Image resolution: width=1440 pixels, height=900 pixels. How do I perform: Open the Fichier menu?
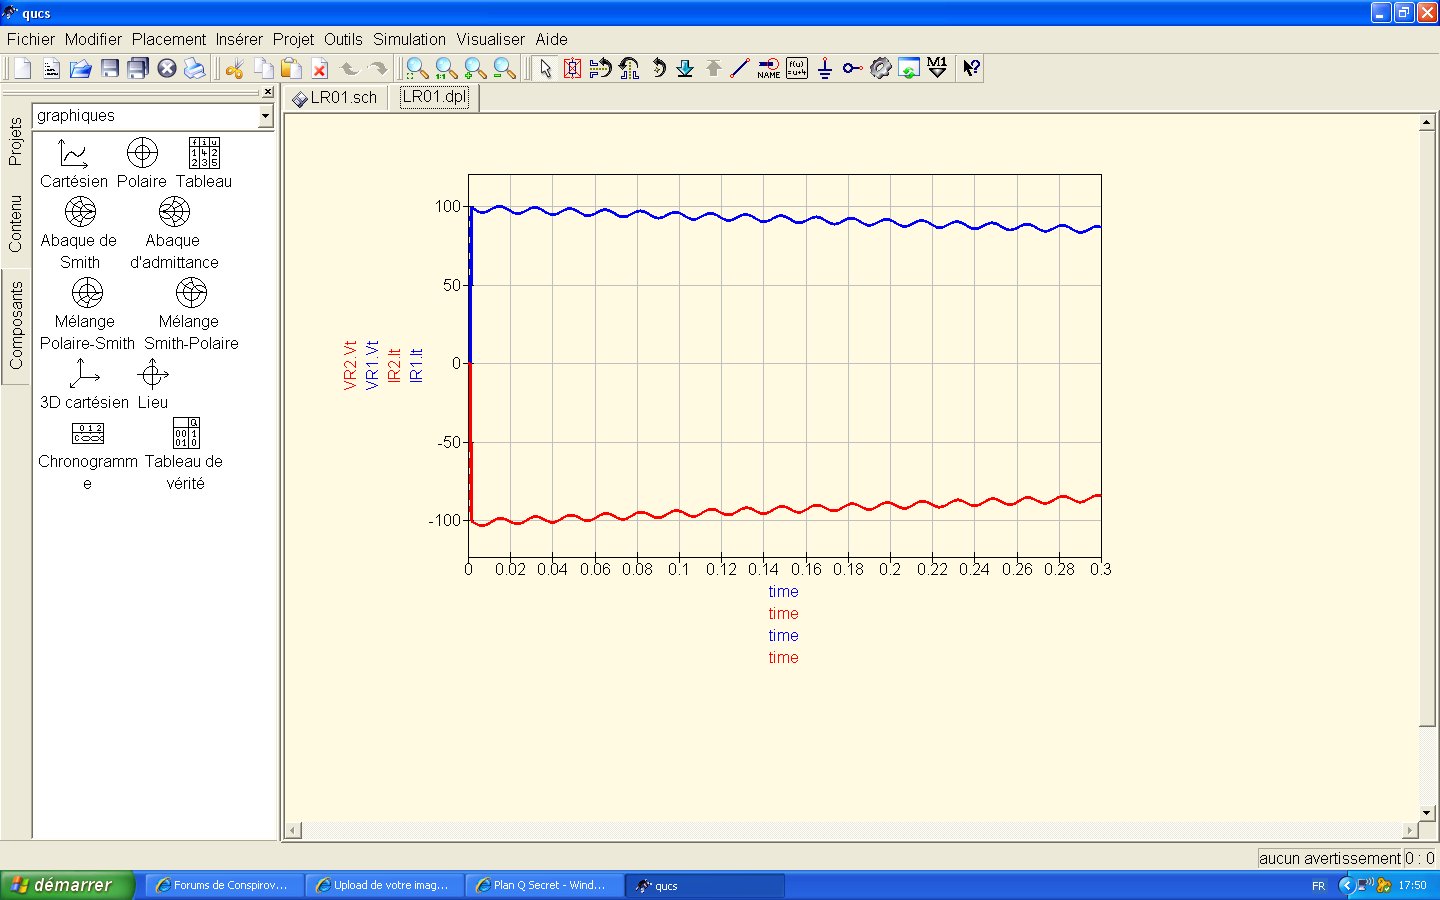(31, 39)
